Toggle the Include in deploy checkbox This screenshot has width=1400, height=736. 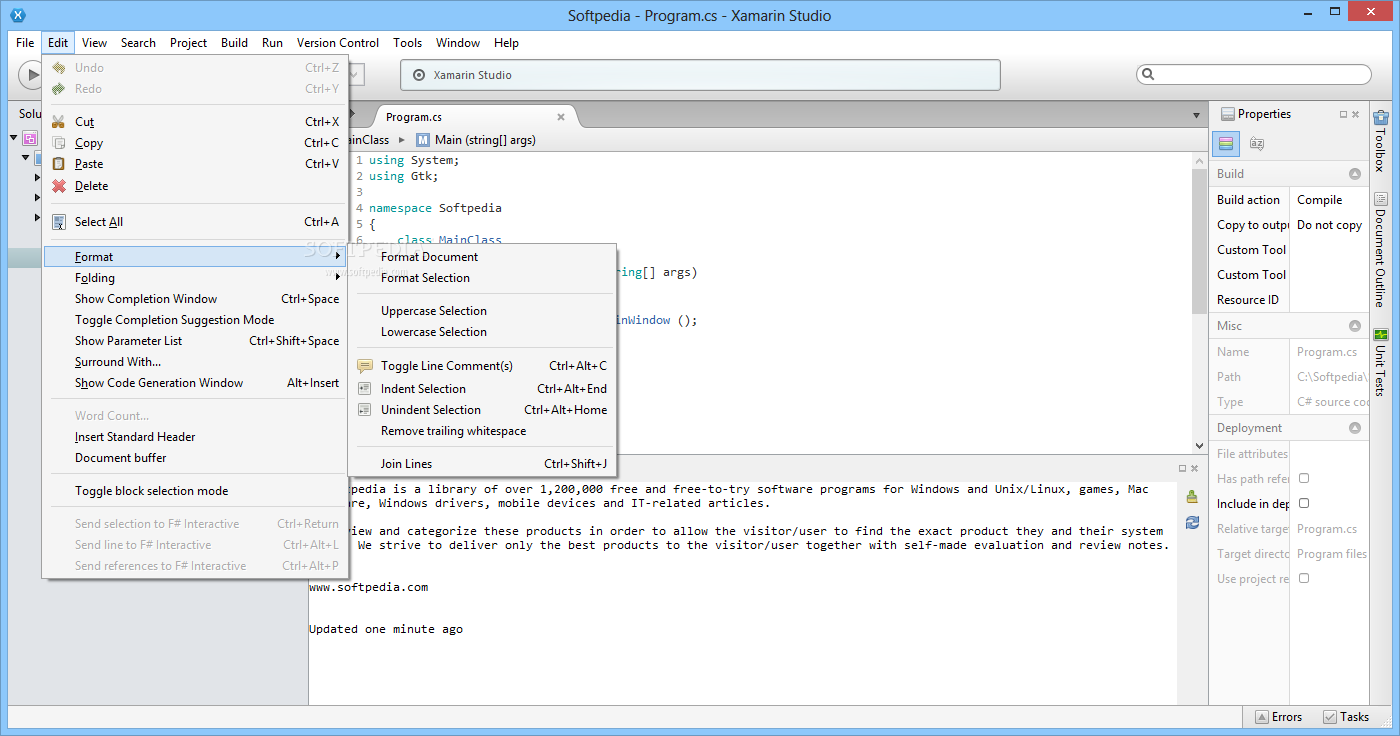1304,504
